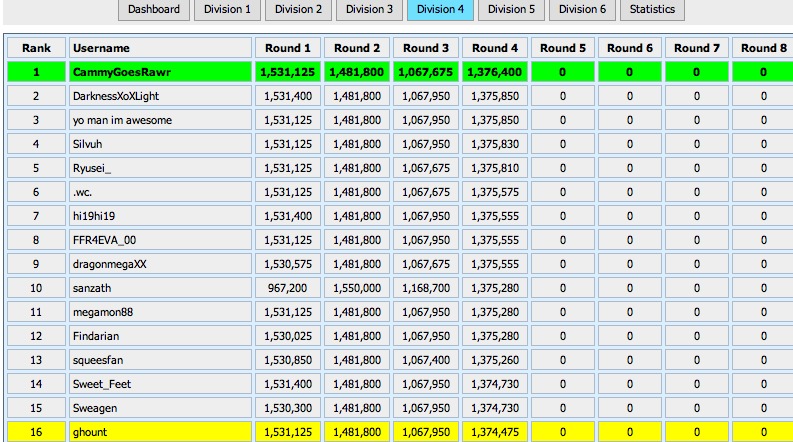This screenshot has width=793, height=442.
Task: Click Sweet_Feet username cell
Action: pos(160,384)
